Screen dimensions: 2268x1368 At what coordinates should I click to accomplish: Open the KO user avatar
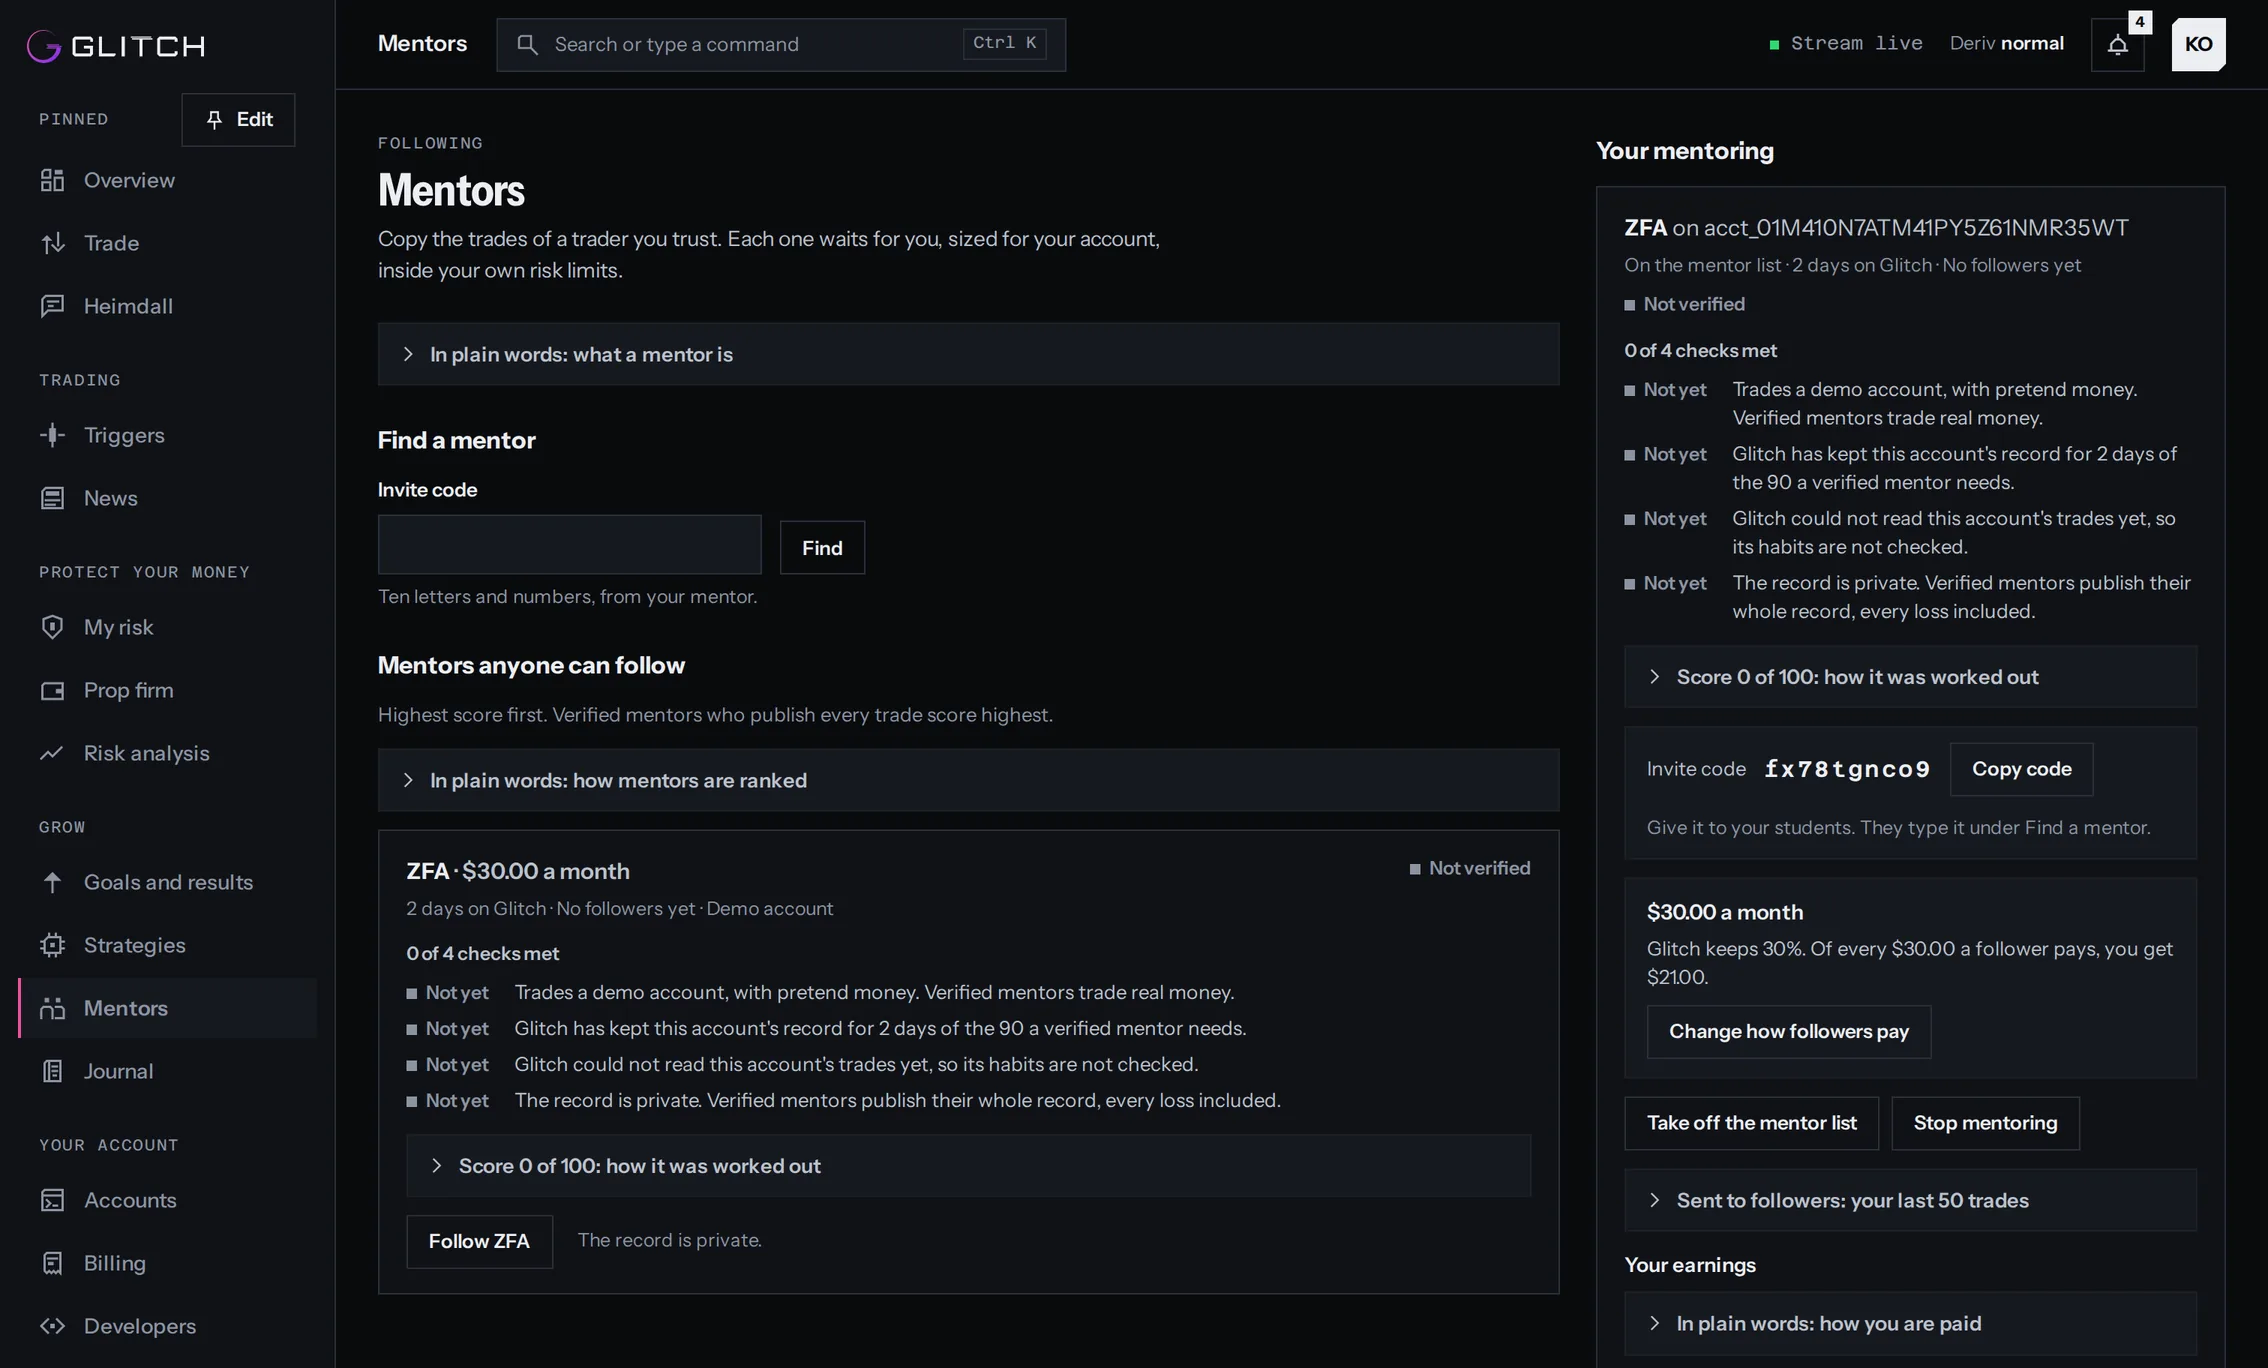click(2198, 44)
